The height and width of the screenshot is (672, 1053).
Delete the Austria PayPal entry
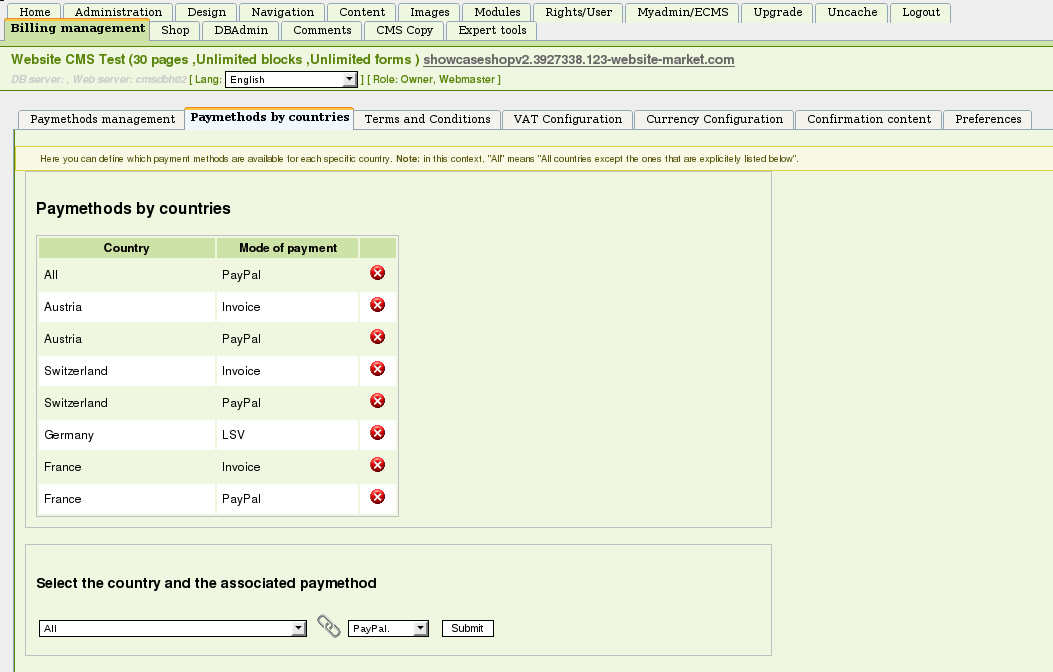[x=377, y=337]
